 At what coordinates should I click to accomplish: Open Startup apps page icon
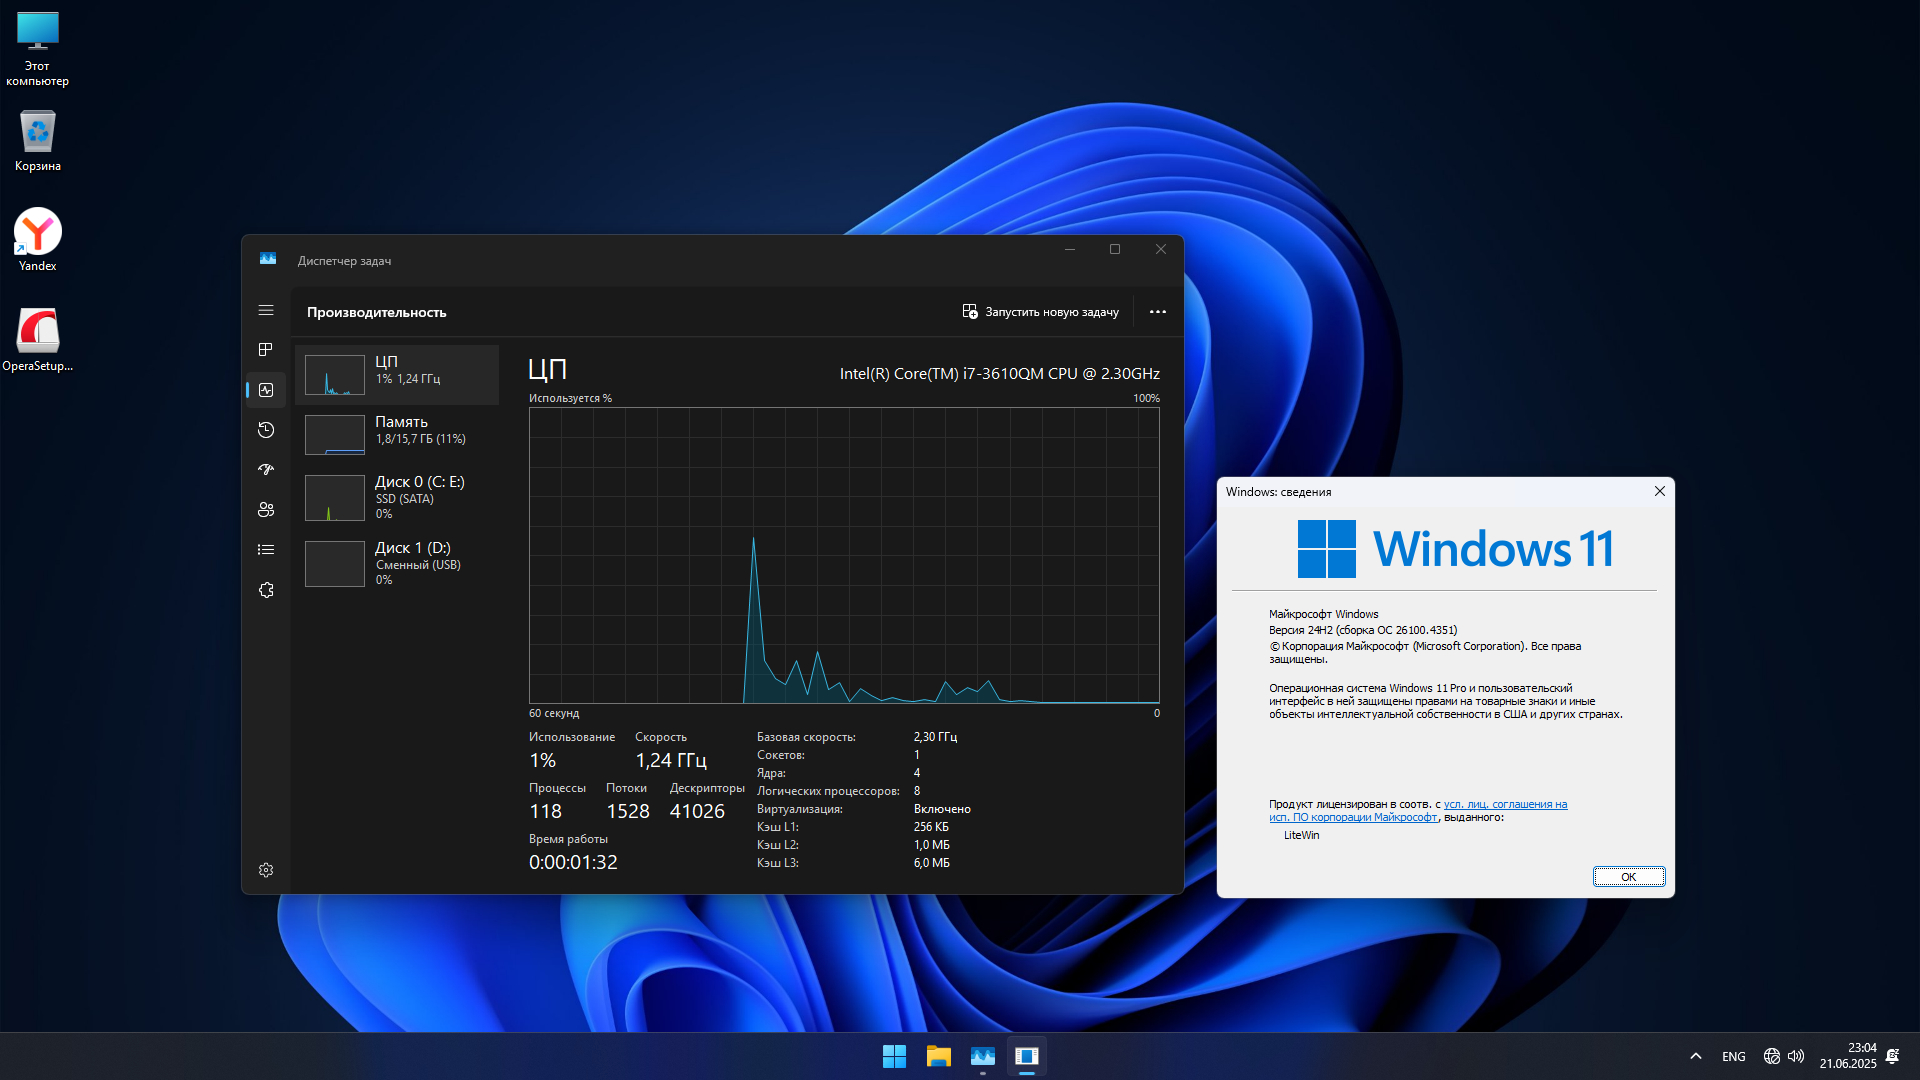pyautogui.click(x=266, y=470)
